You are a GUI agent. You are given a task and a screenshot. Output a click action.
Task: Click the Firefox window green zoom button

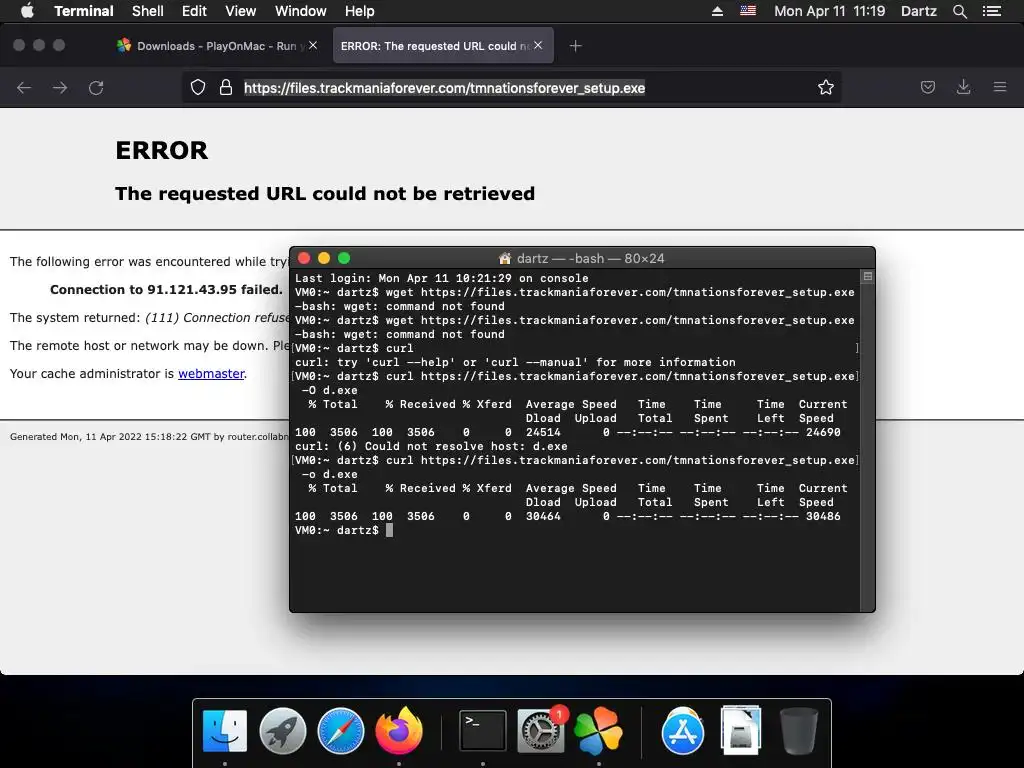click(59, 45)
